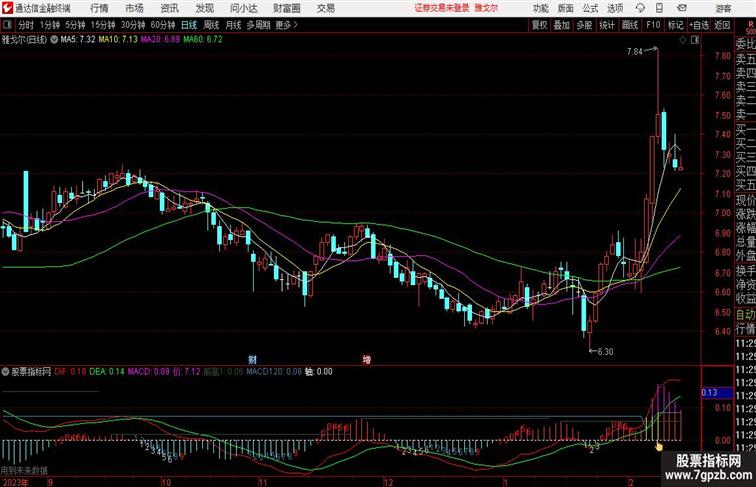Click the 6.30 low price label
The image size is (756, 487).
pos(606,352)
